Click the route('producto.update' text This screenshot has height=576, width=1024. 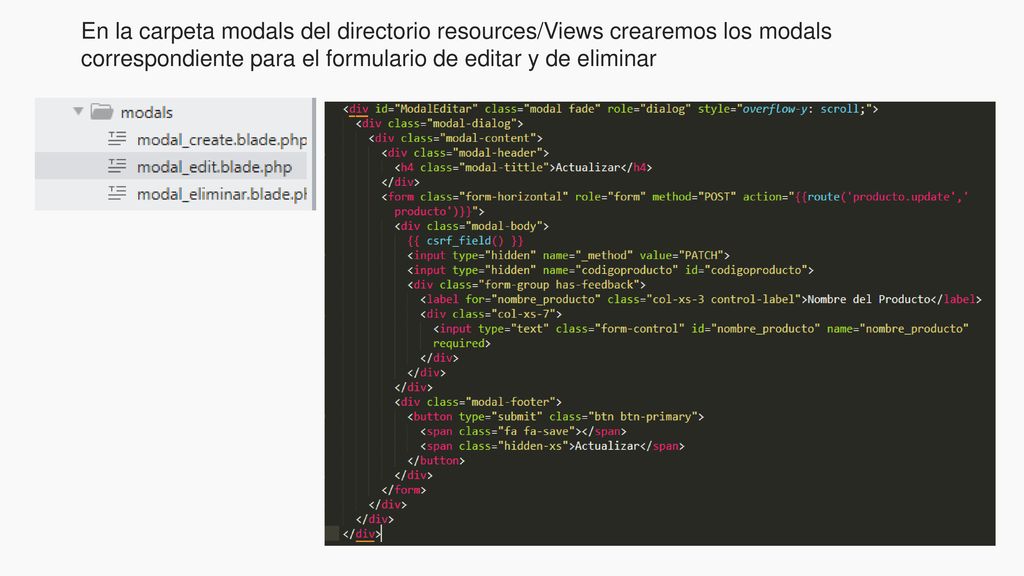881,197
